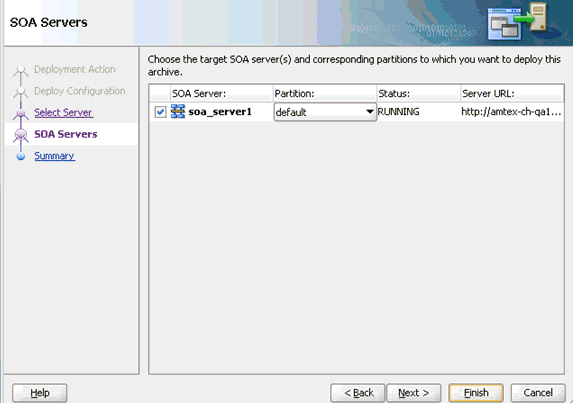Click the Back button
This screenshot has height=403, width=574.
click(358, 393)
